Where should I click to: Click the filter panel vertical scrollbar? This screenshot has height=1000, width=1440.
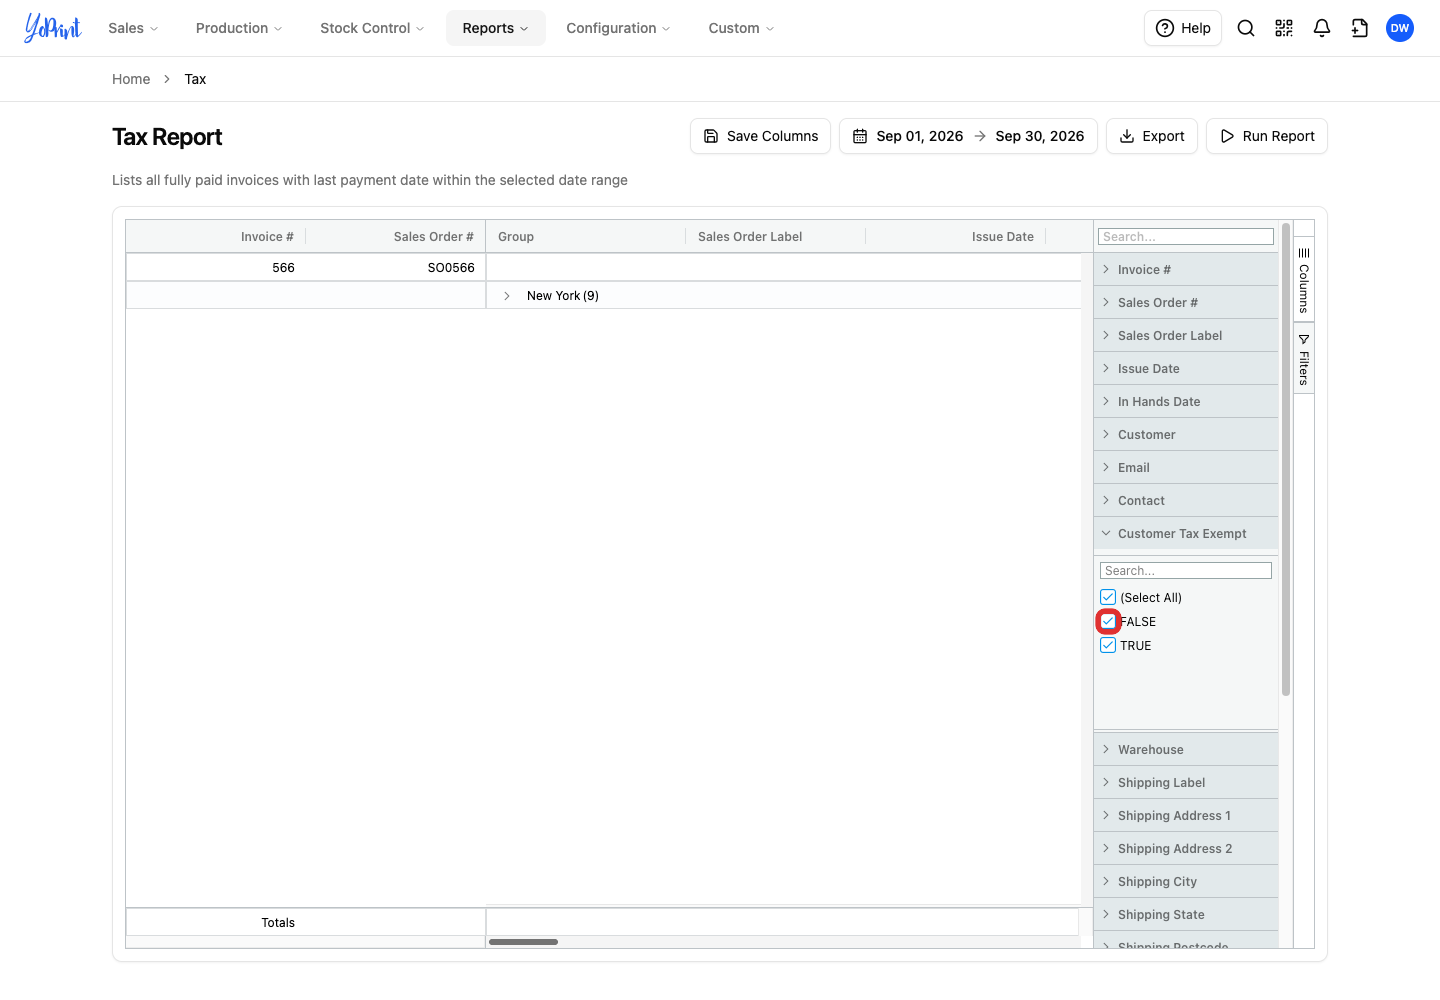(x=1286, y=460)
